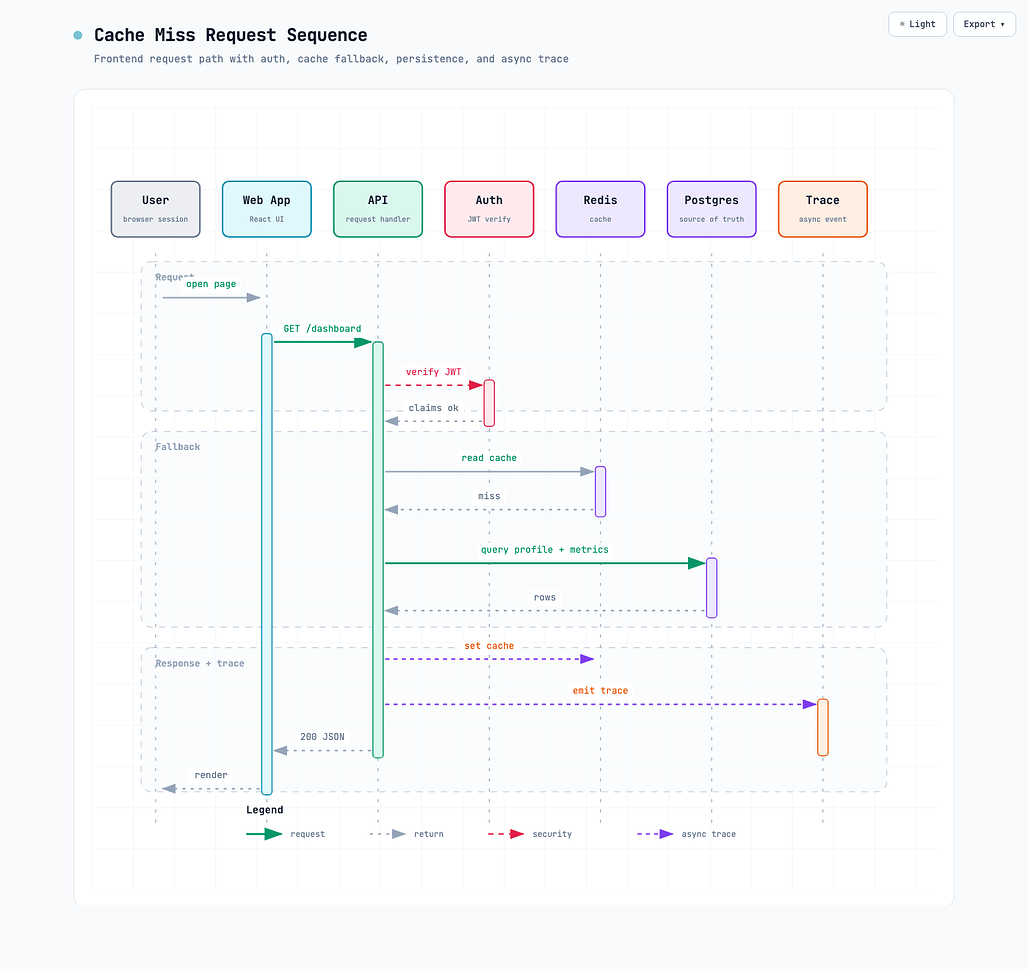Image resolution: width=1028 pixels, height=969 pixels.
Task: Click the 'Fallback' group label
Action: pos(178,446)
